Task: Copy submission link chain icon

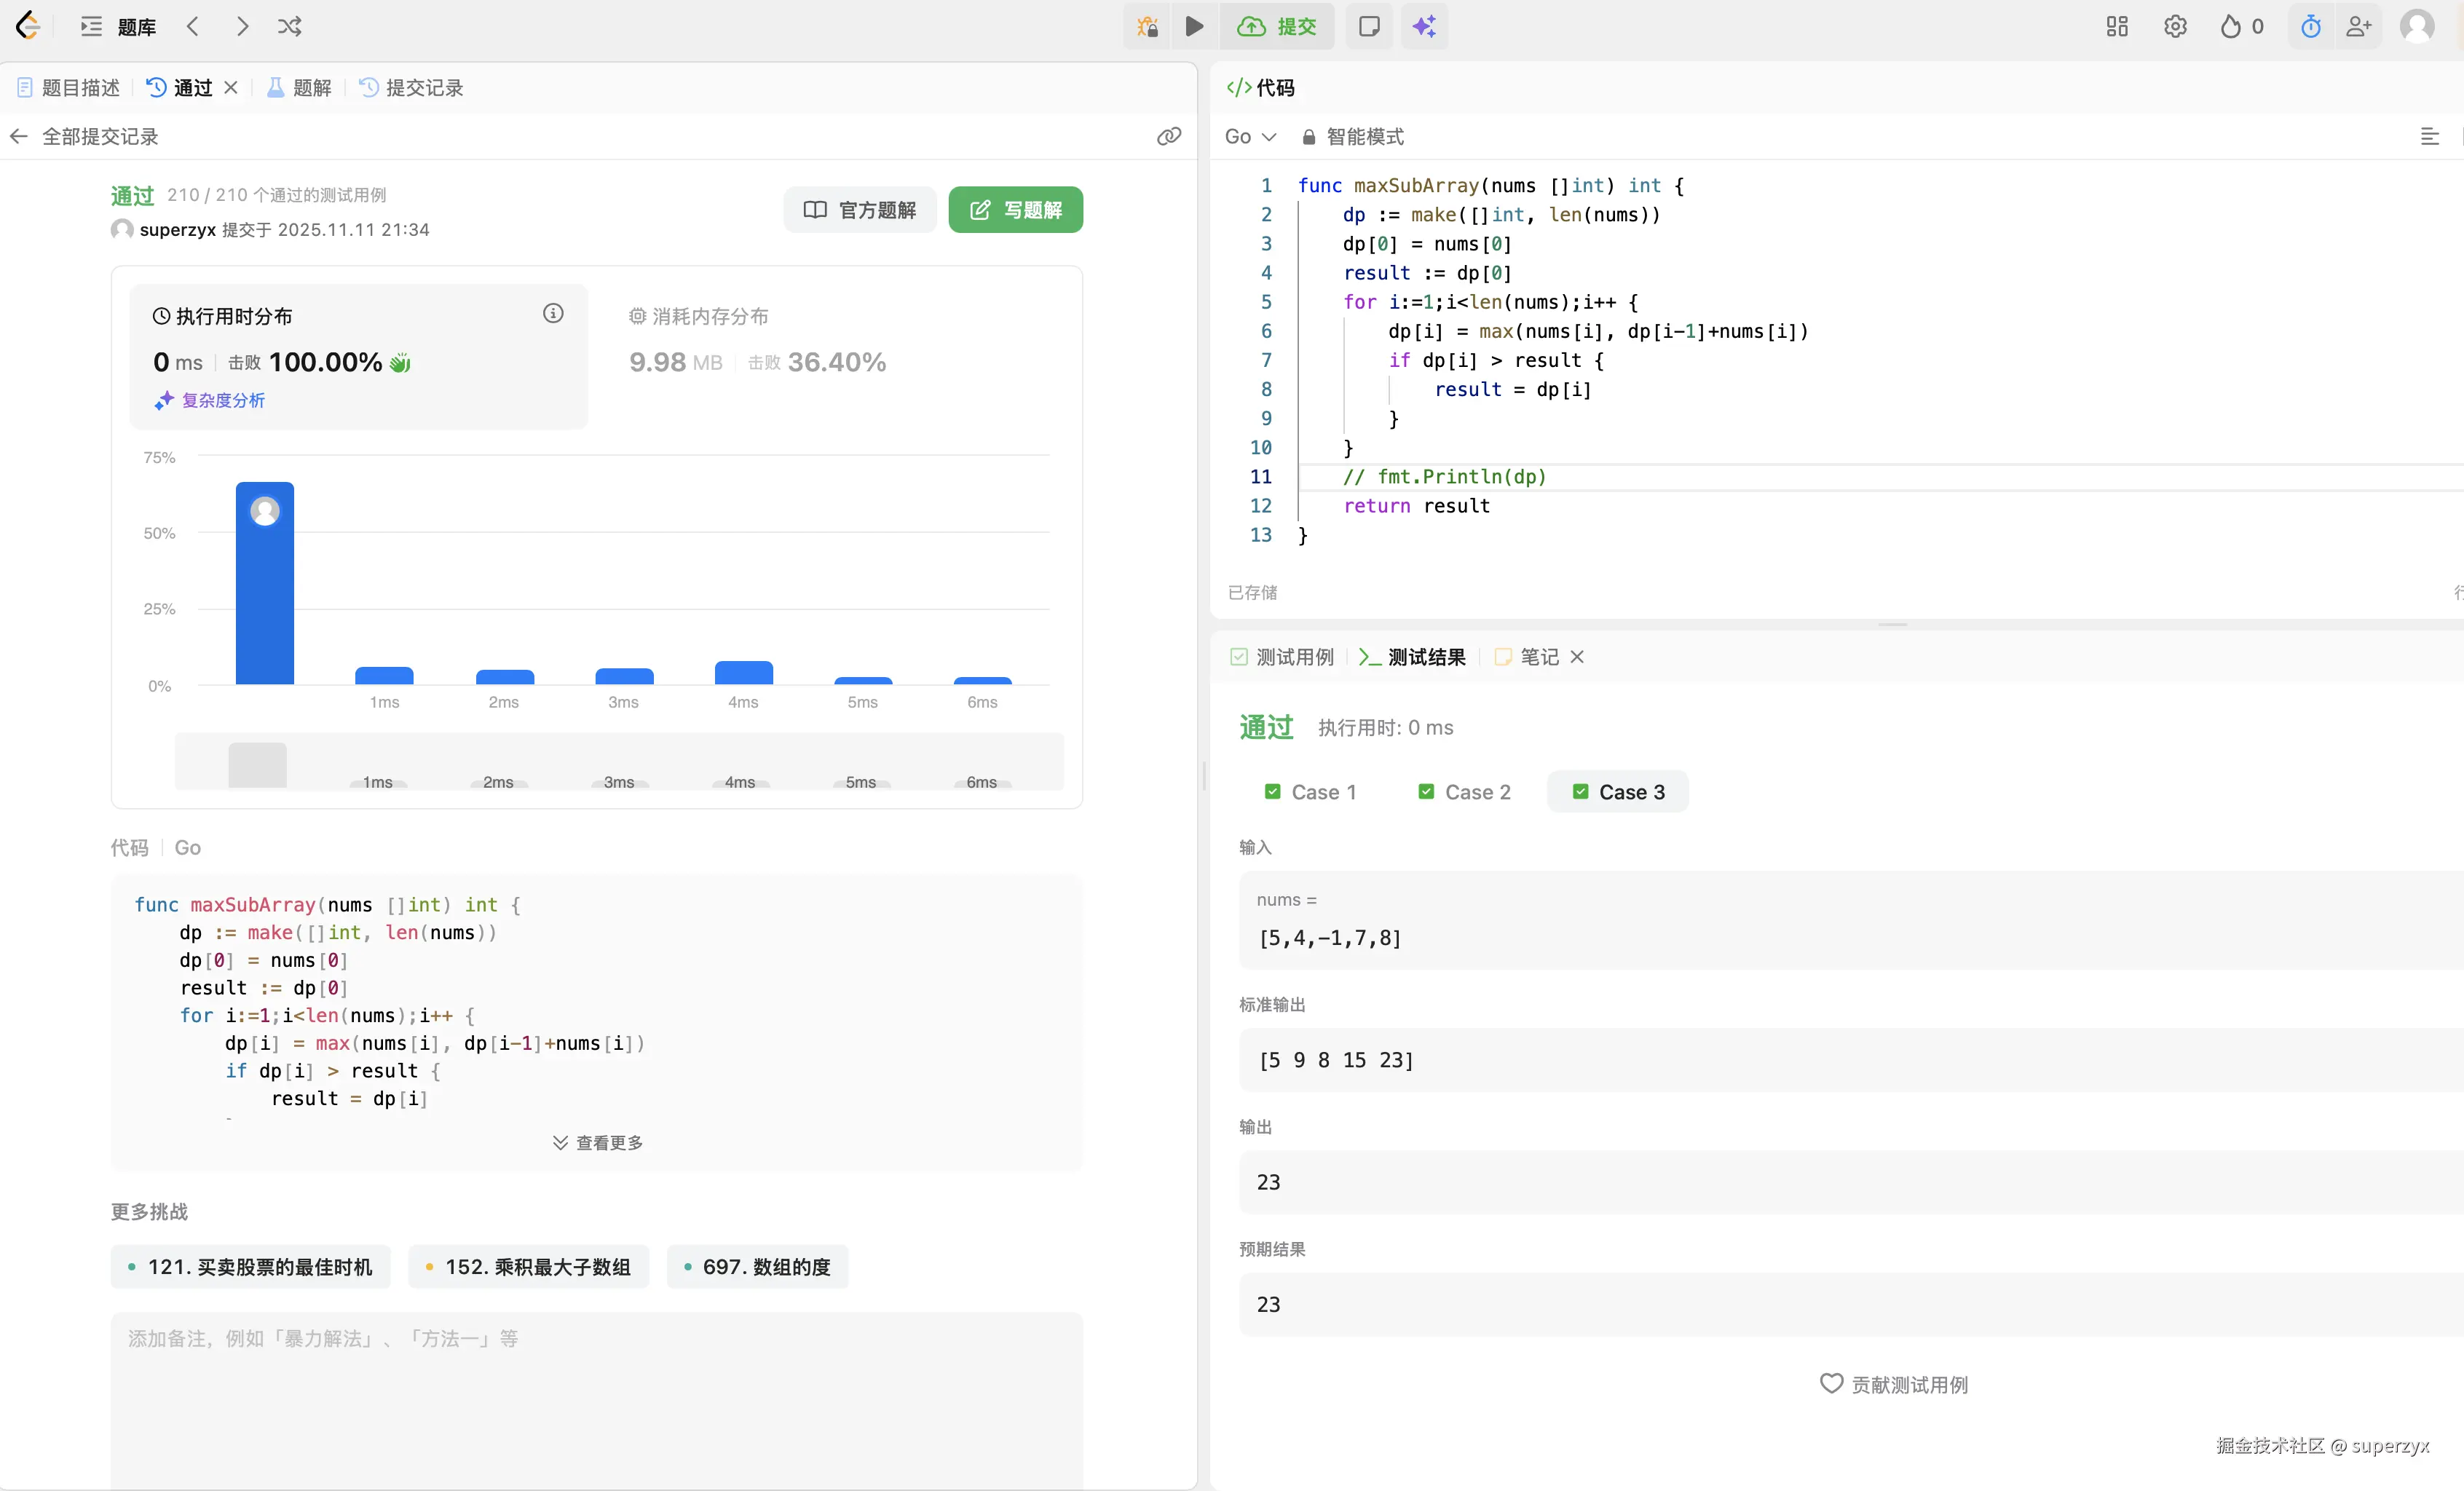Action: point(1168,137)
